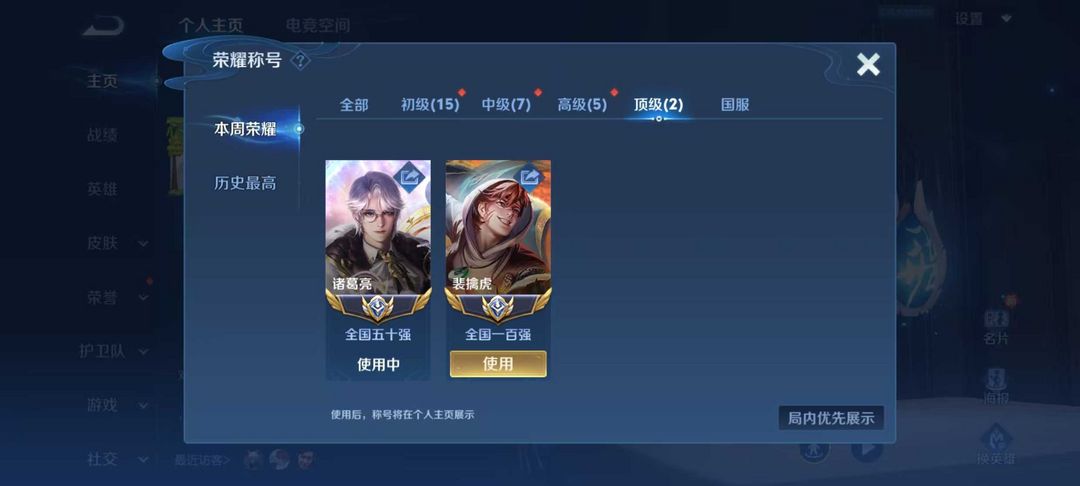Image resolution: width=1080 pixels, height=486 pixels.
Task: Expand the 护卫队 sidebar menu
Action: [x=114, y=351]
